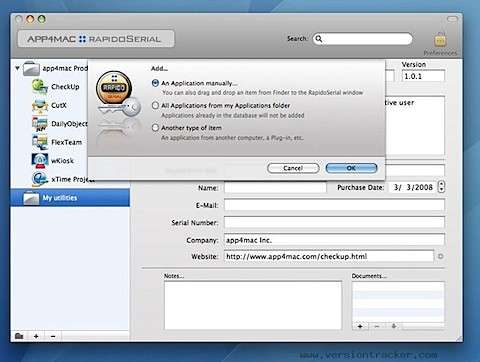The height and width of the screenshot is (362, 480).
Task: Remove the selected item with sidebar minus button
Action: tap(53, 336)
